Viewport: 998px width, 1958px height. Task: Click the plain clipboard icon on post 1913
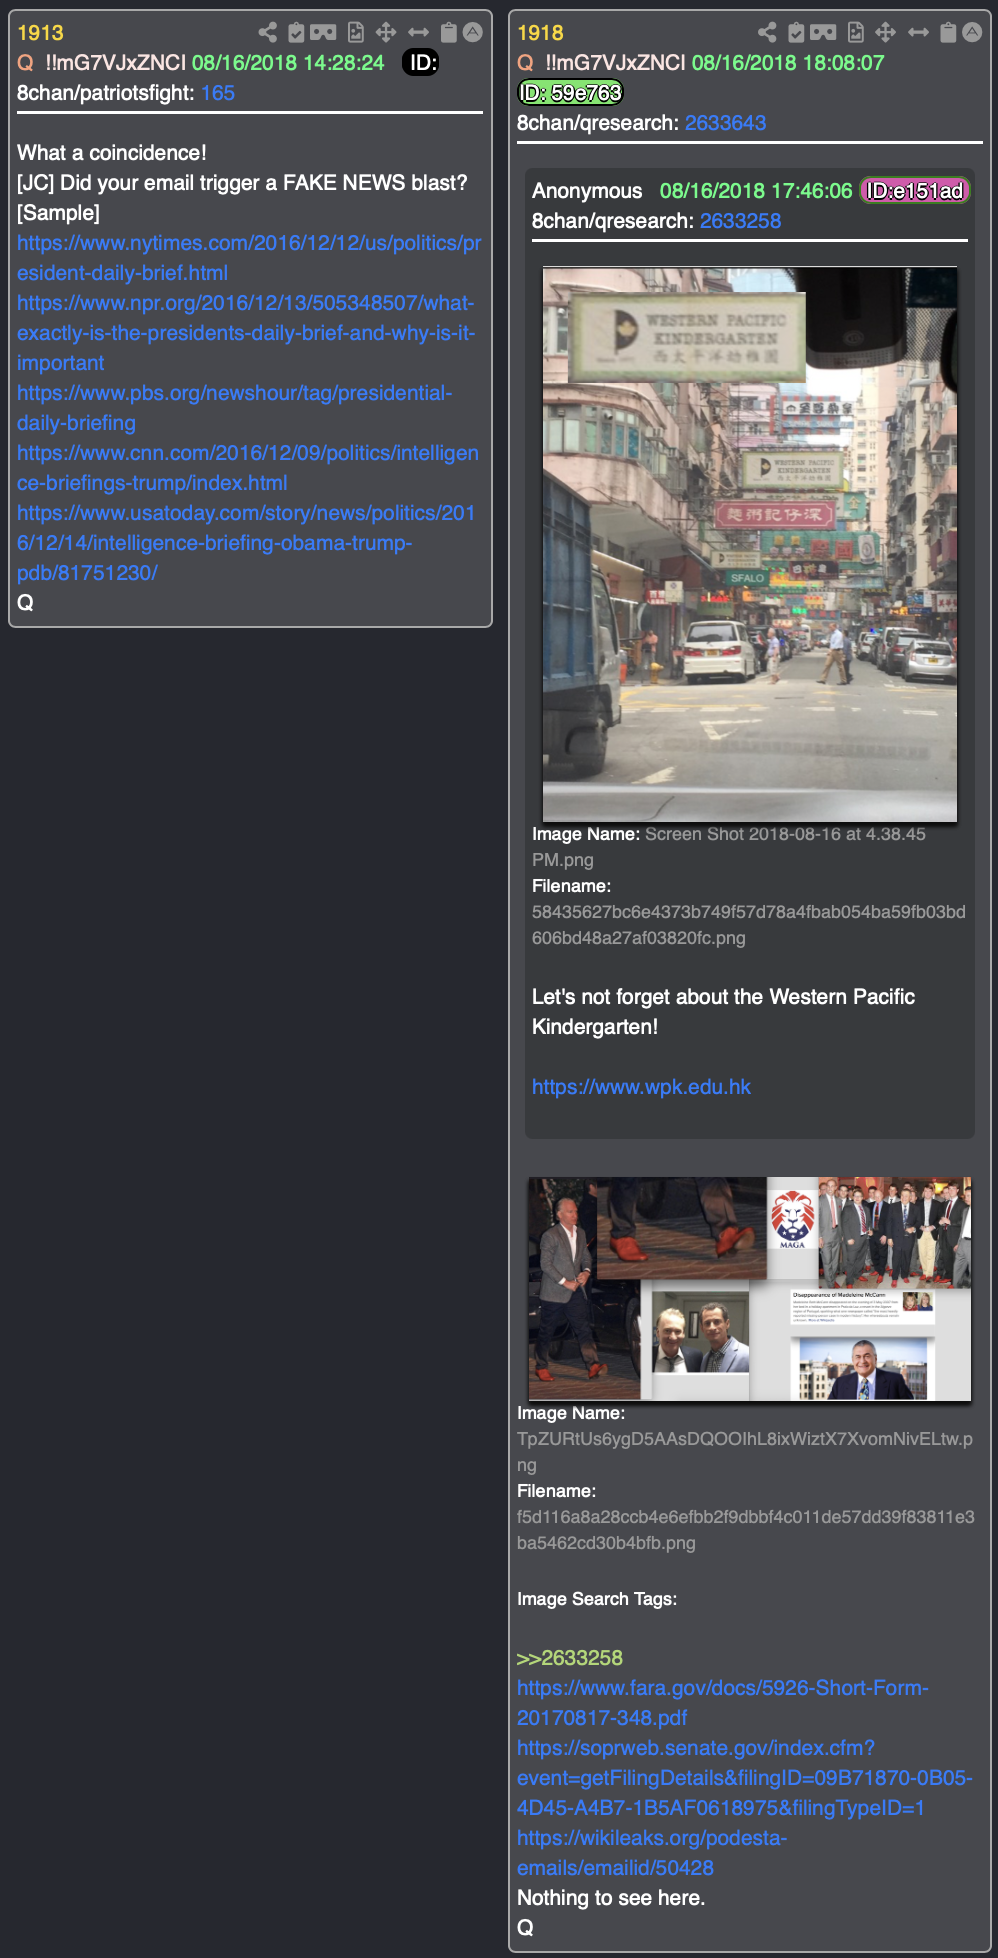449,32
